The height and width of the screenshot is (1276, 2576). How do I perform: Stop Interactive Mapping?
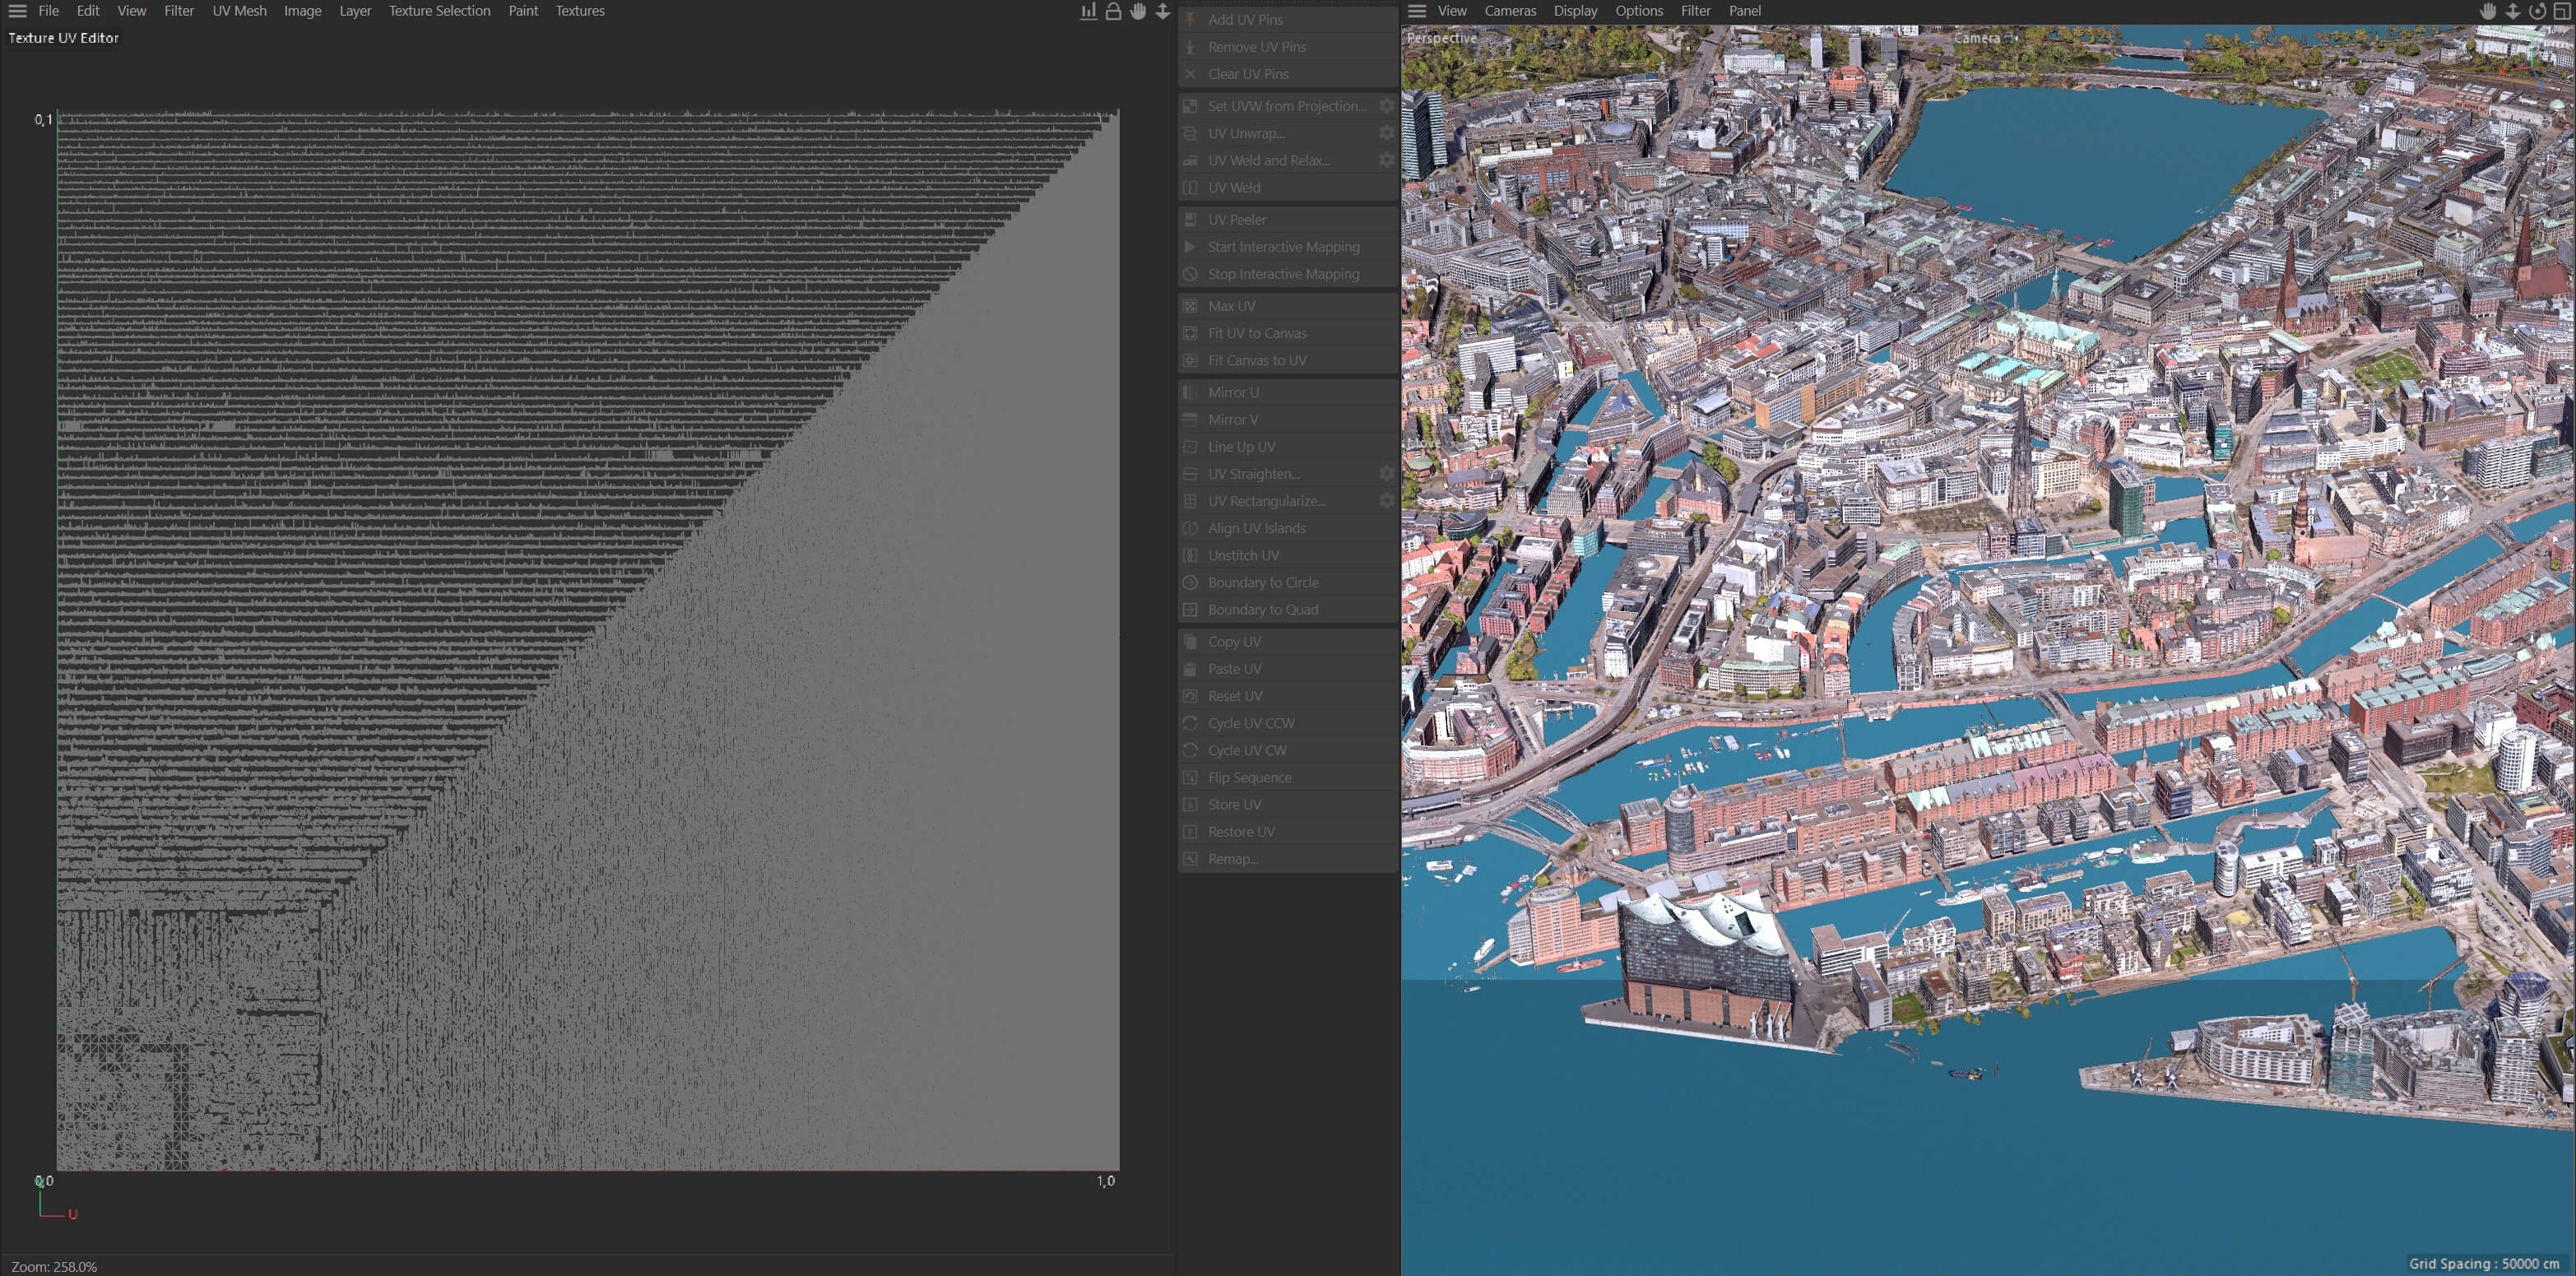(1288, 274)
